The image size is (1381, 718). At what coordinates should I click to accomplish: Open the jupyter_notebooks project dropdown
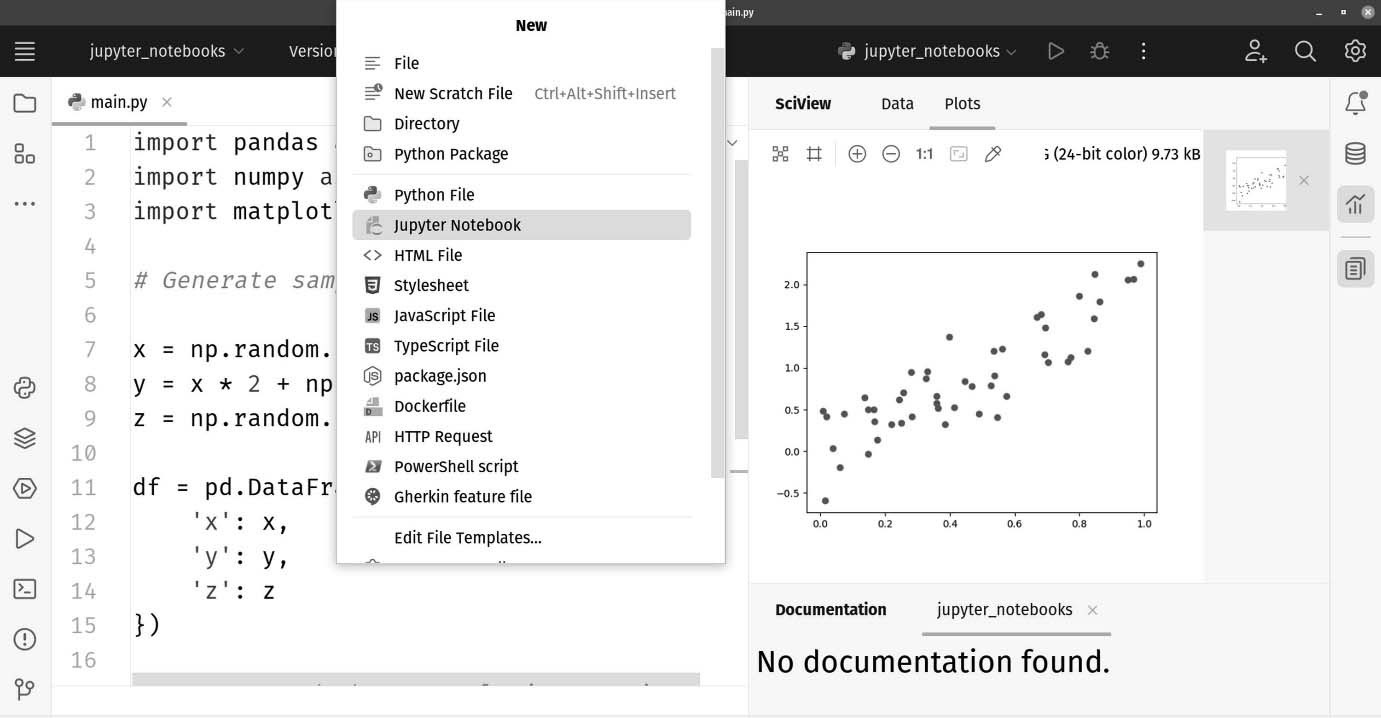pyautogui.click(x=166, y=50)
